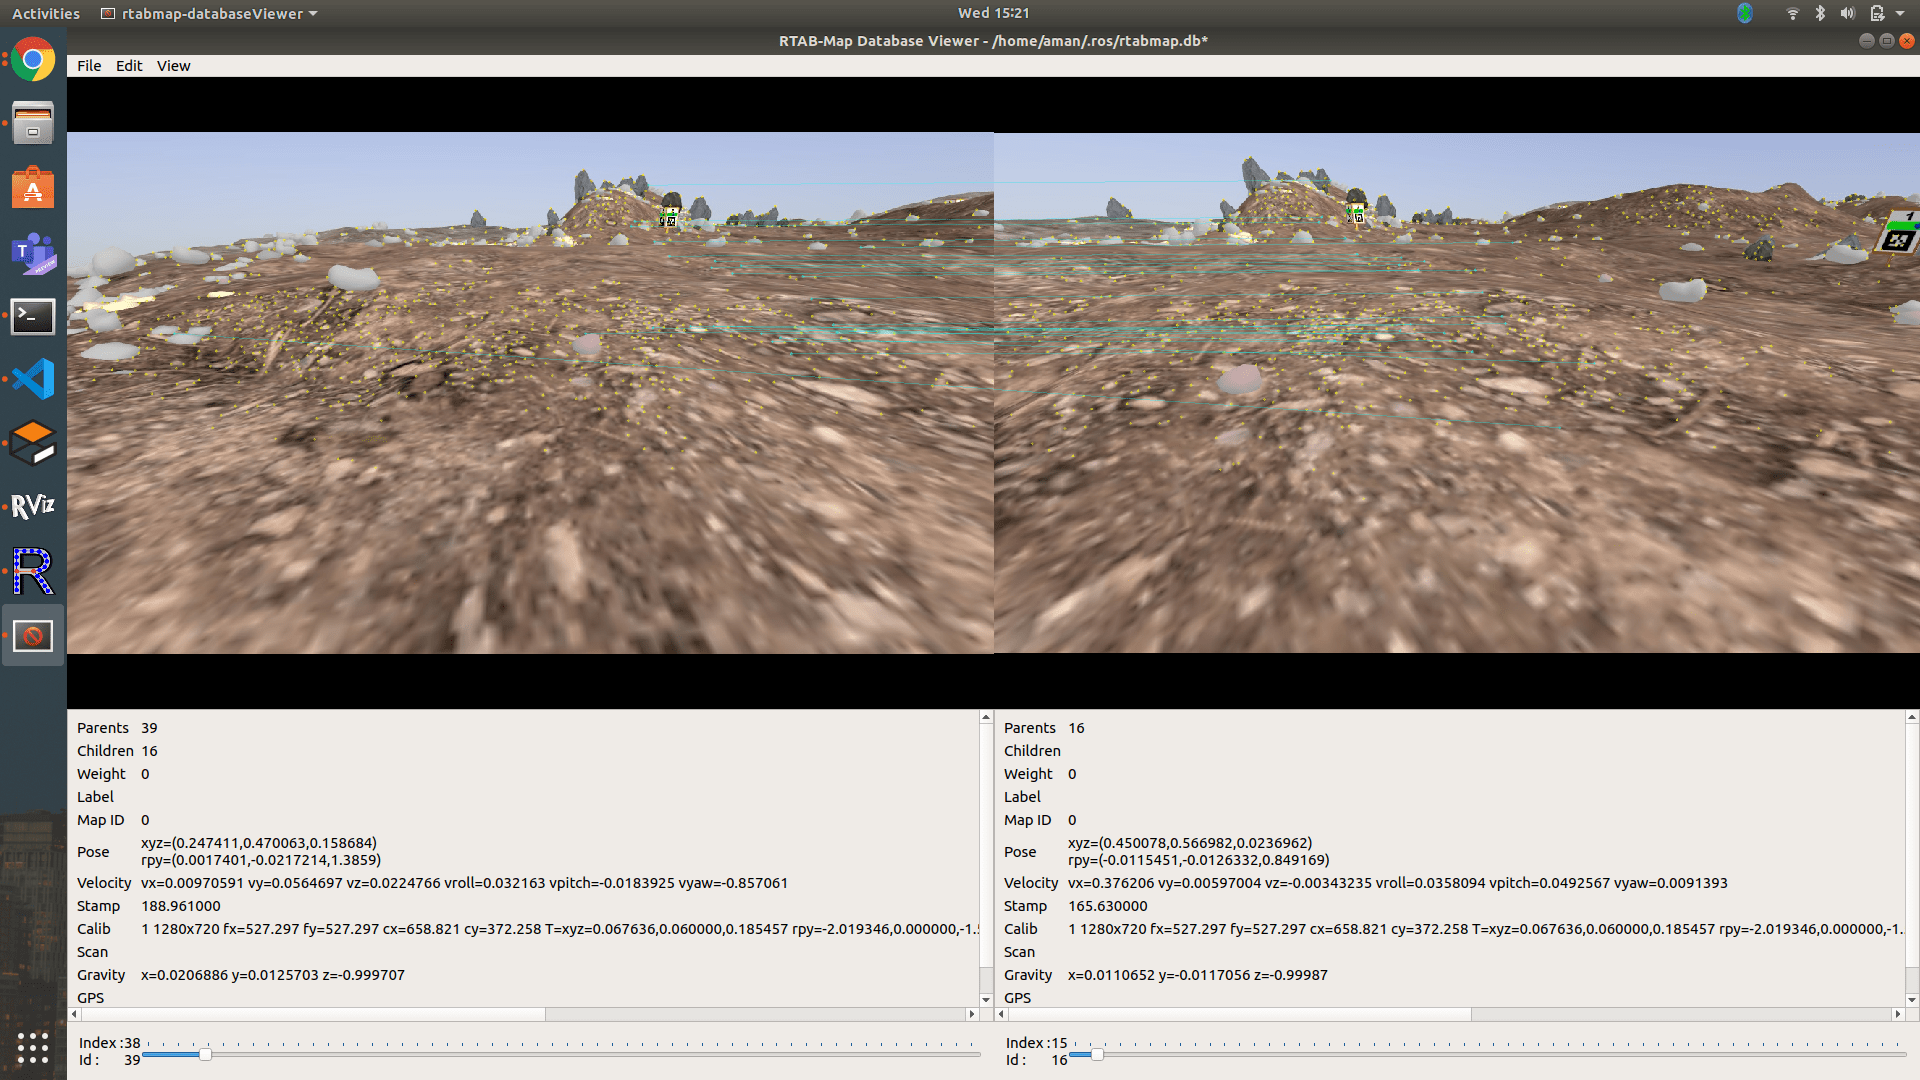The image size is (1920, 1080).
Task: Open the Terminal dock icon
Action: (33, 316)
